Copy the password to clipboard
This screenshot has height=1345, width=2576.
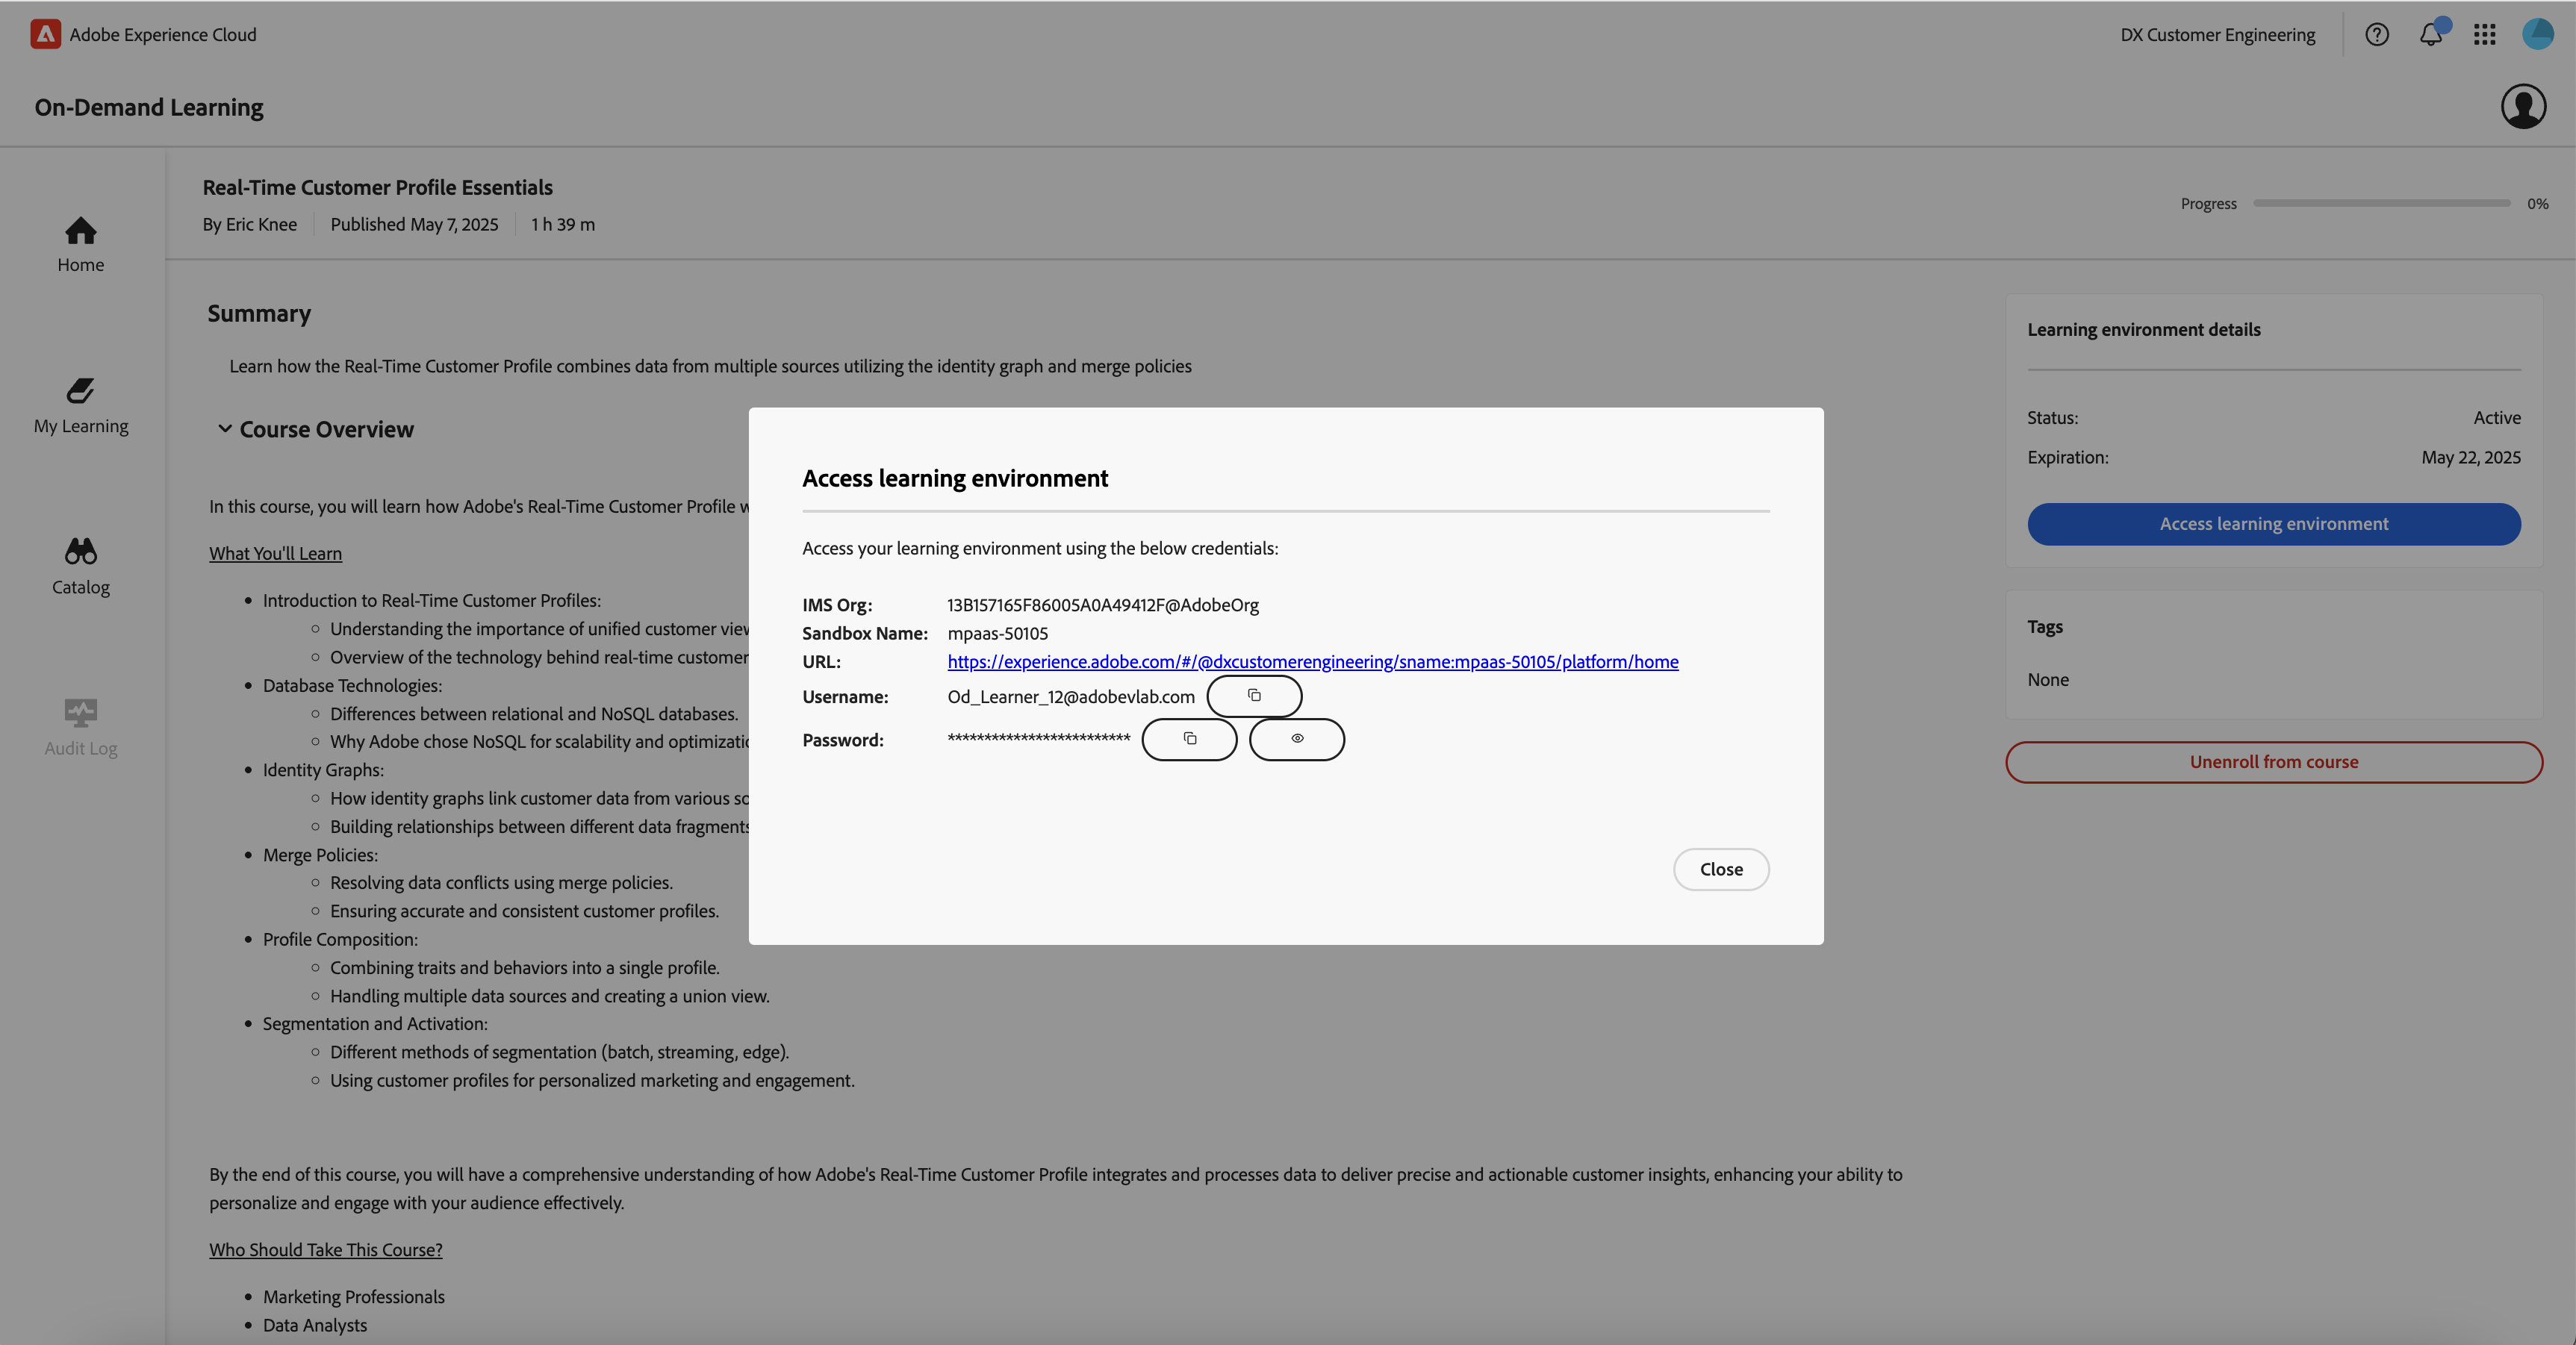coord(1189,739)
